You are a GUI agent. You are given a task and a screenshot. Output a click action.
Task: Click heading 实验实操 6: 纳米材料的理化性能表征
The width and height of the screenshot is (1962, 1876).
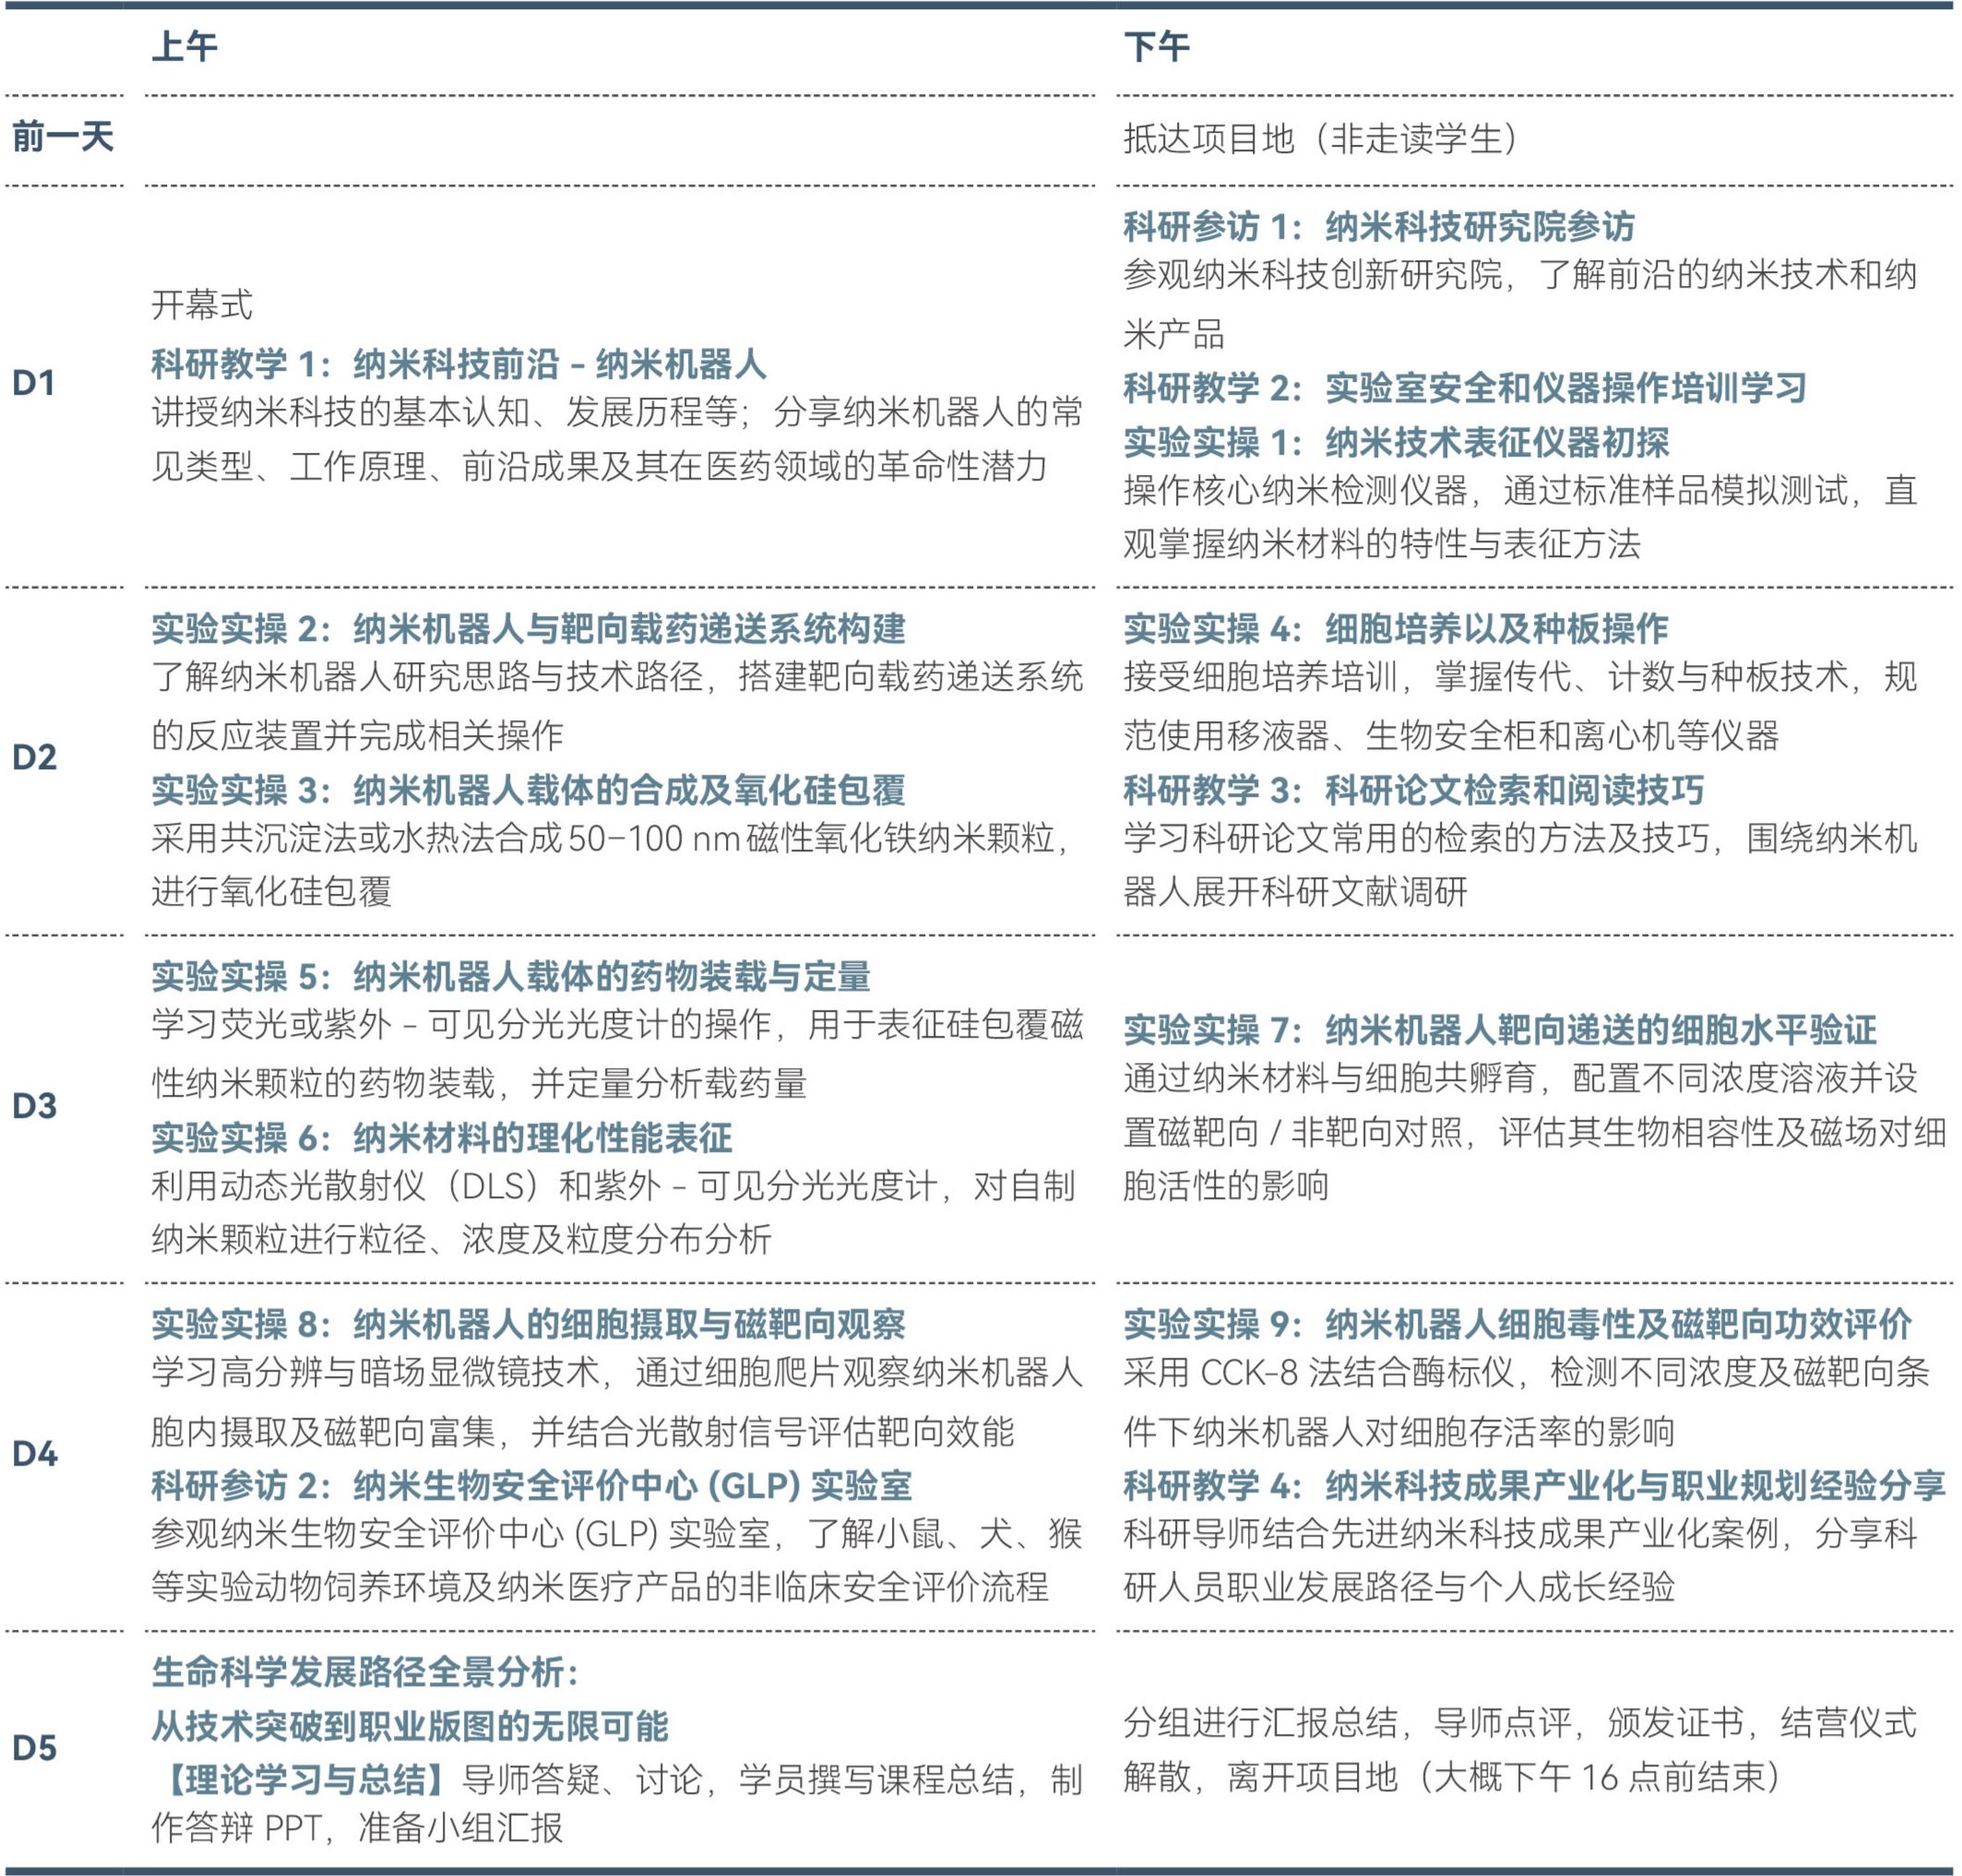click(442, 1138)
